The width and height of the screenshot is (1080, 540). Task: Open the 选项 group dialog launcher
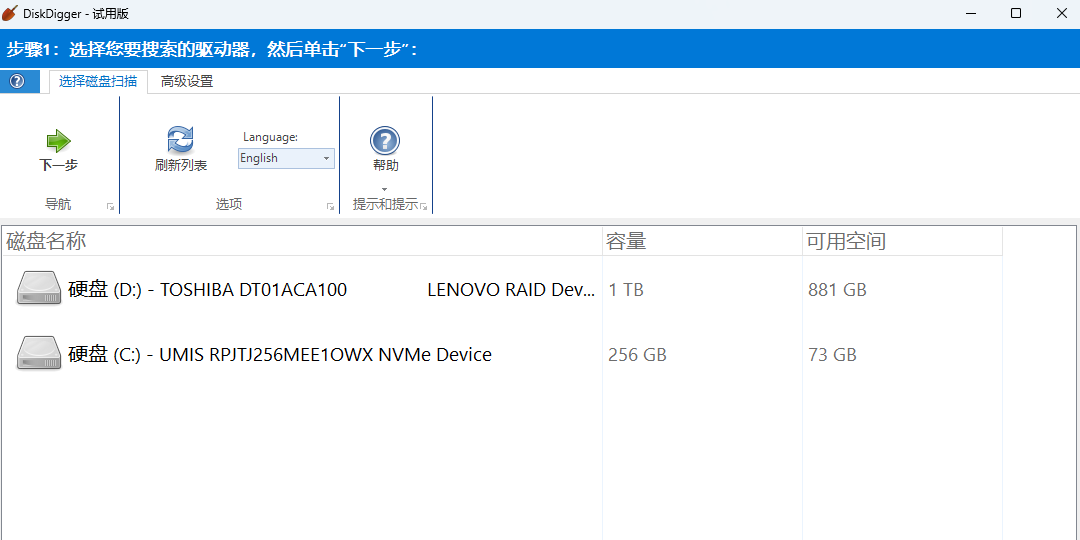[330, 207]
